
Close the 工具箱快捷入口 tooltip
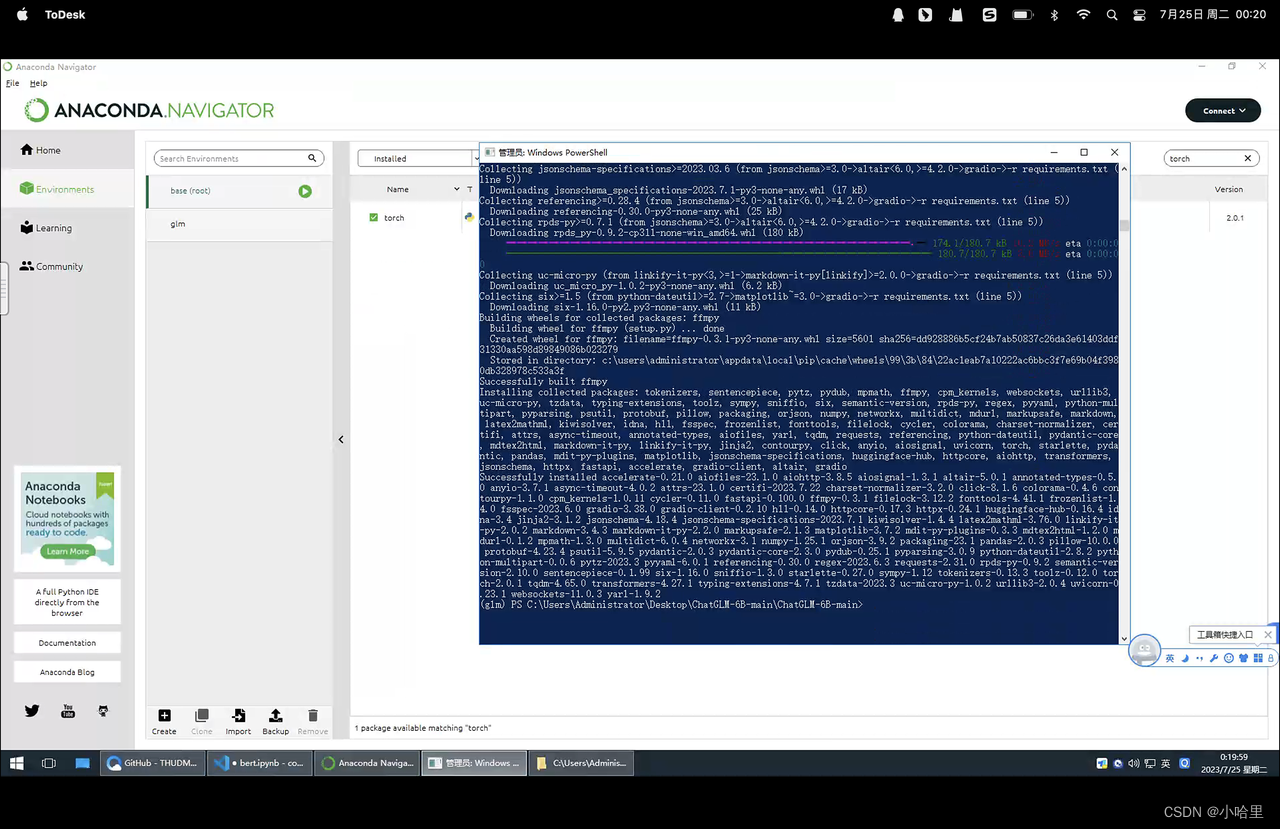pos(1268,635)
